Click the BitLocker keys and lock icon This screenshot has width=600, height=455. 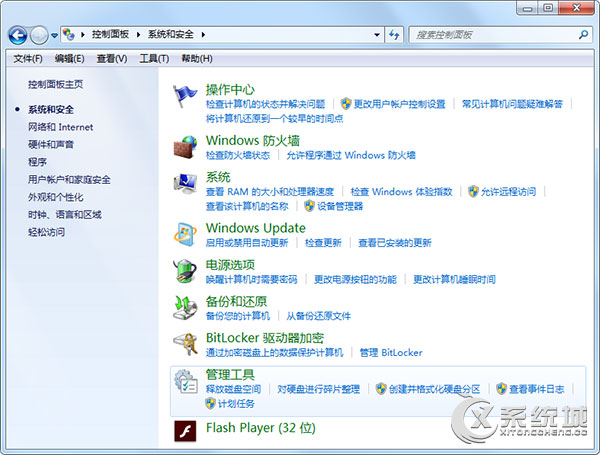(185, 344)
